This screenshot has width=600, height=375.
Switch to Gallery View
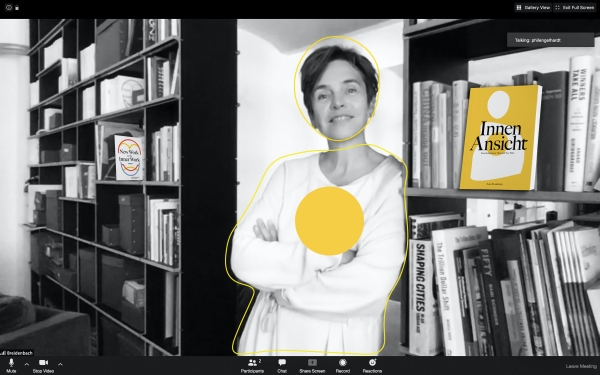(533, 7)
